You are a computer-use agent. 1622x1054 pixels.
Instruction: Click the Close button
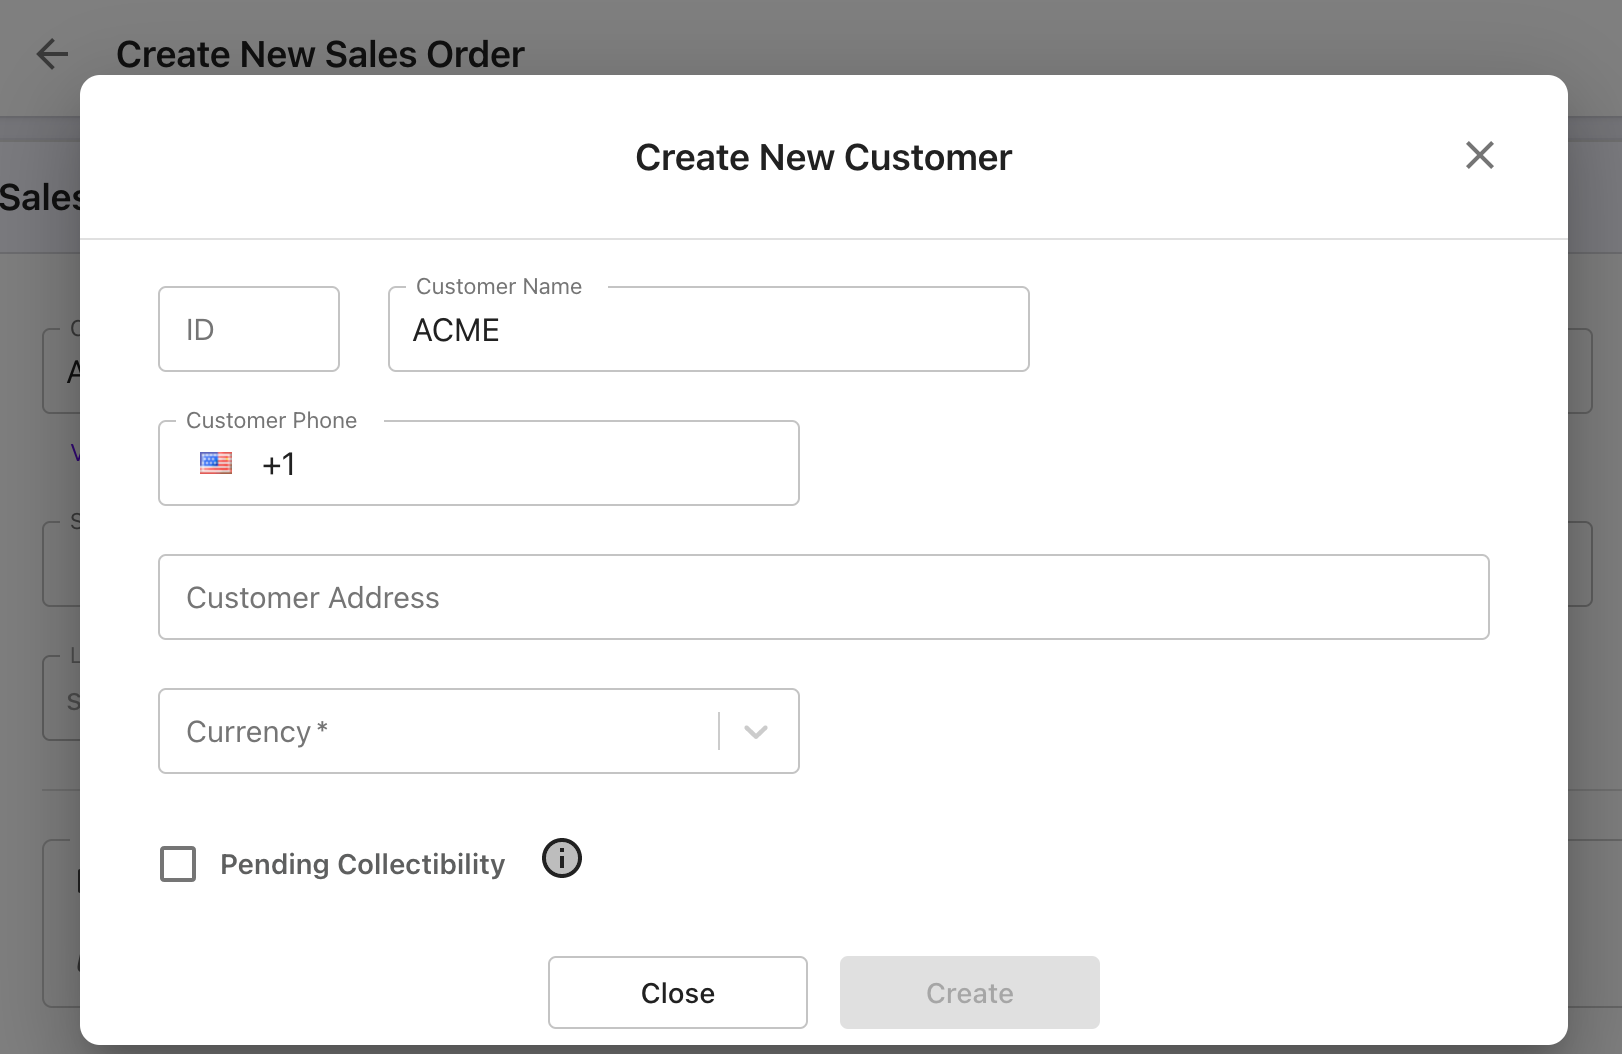(x=678, y=992)
